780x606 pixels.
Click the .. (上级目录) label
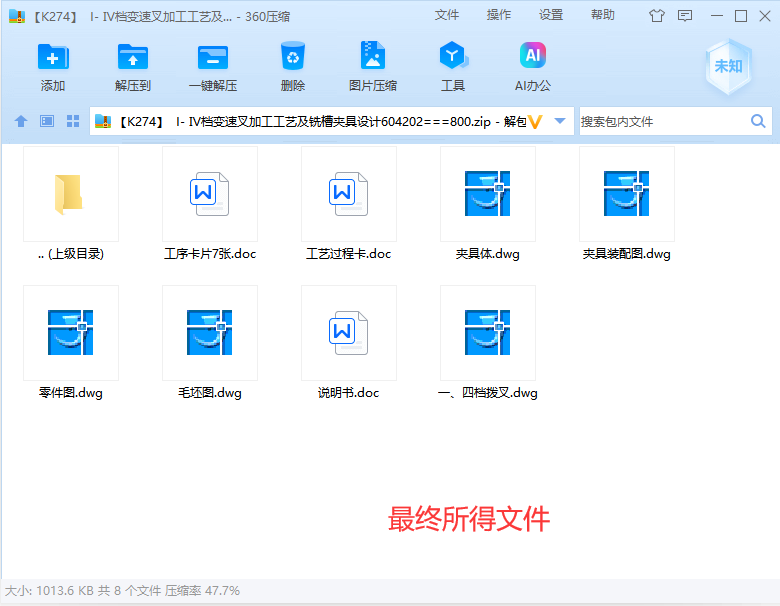(x=71, y=254)
